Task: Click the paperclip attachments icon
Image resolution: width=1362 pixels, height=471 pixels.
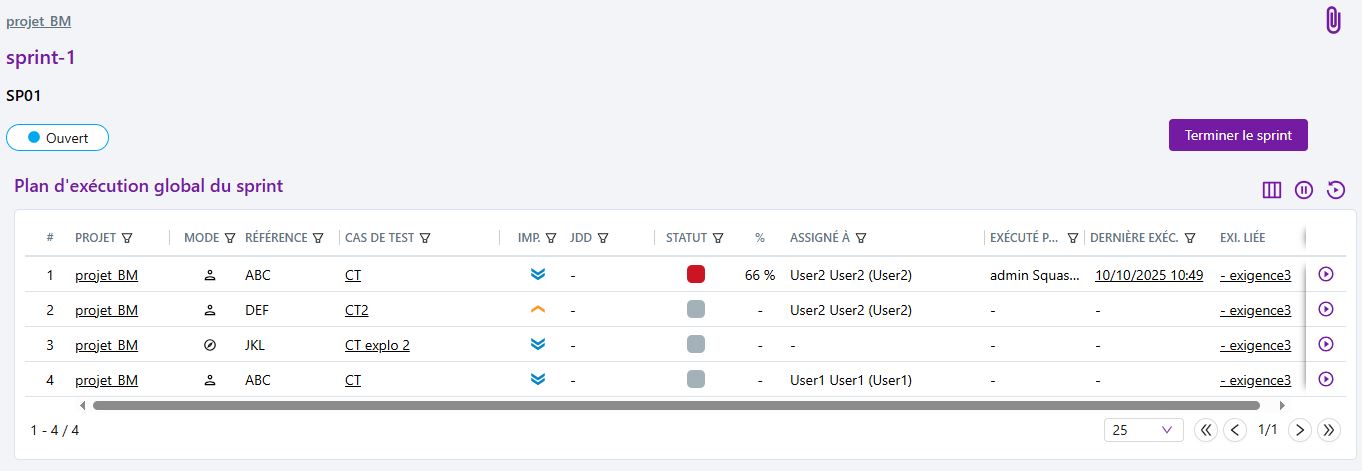Action: click(x=1332, y=20)
